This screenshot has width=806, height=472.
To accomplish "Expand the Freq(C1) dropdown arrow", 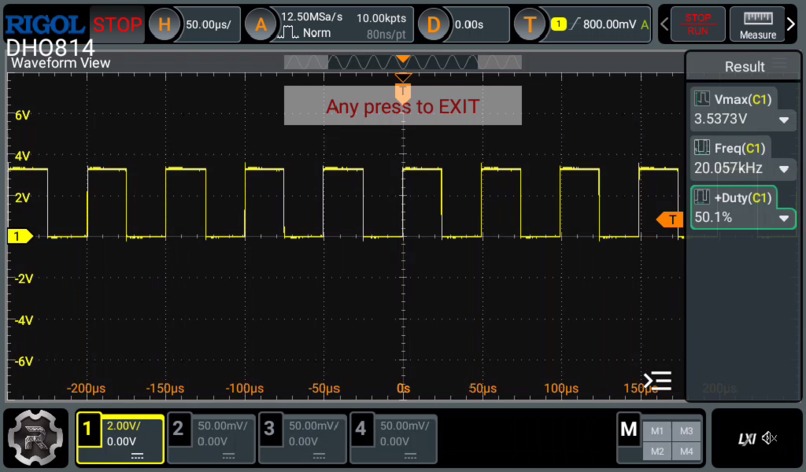I will pyautogui.click(x=783, y=169).
